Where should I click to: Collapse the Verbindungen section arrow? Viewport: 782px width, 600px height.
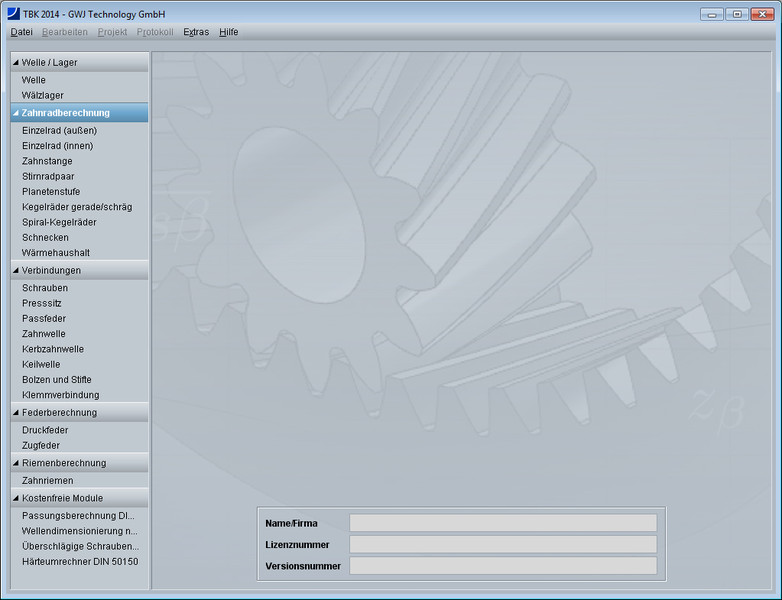point(16,270)
